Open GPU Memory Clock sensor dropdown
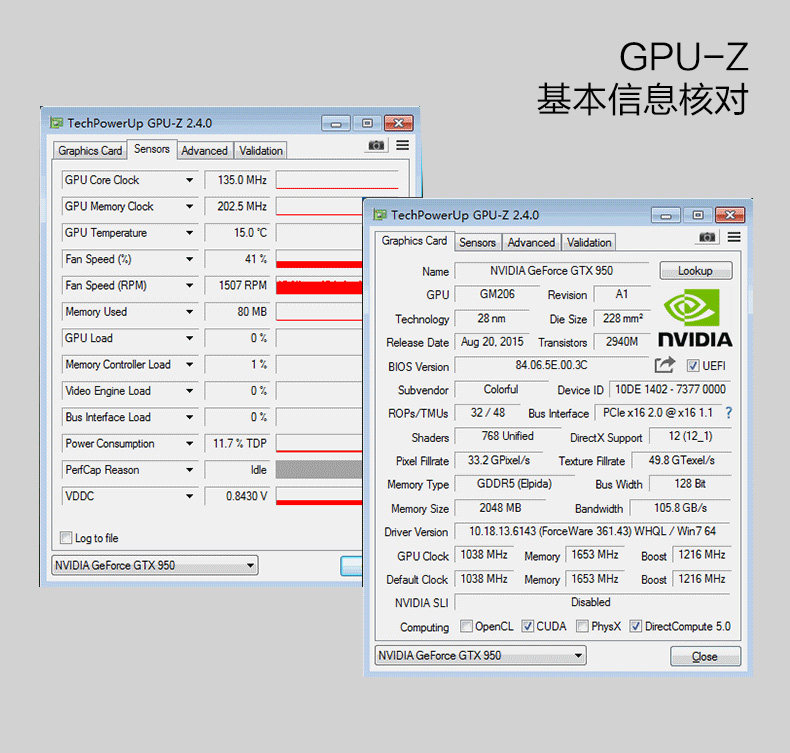 (189, 207)
